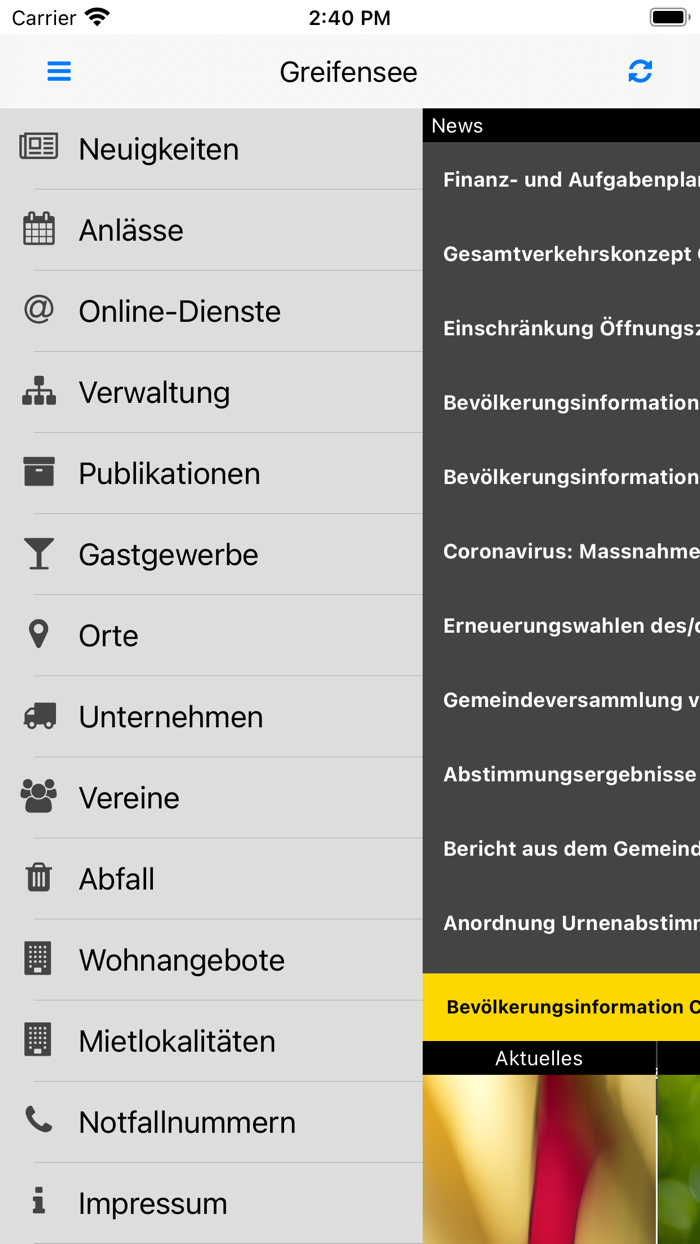
Task: Tap the @ icon for Online-Dienste
Action: click(x=37, y=310)
